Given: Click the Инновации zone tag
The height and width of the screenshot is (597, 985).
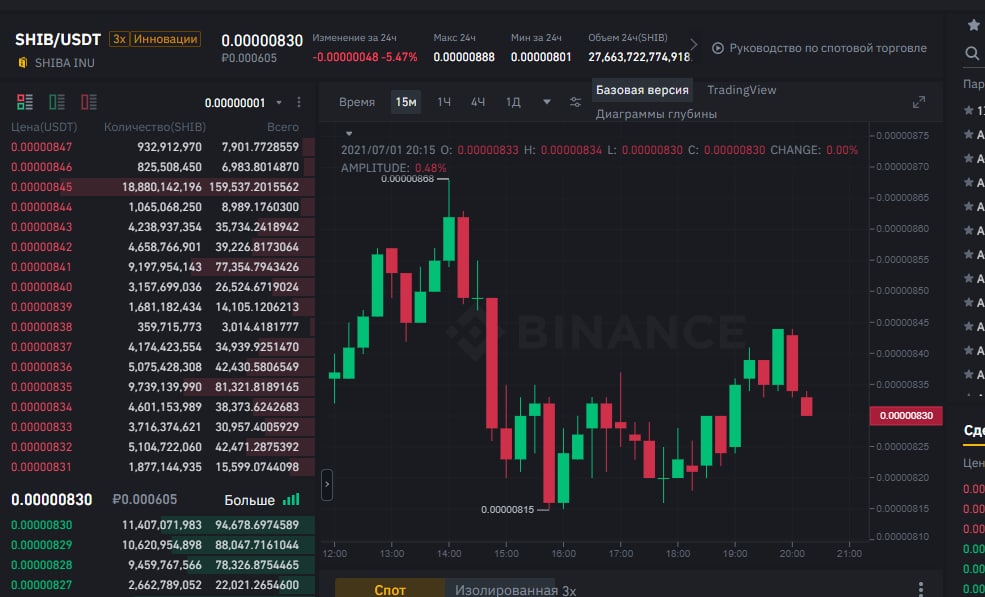Looking at the screenshot, I should [166, 39].
